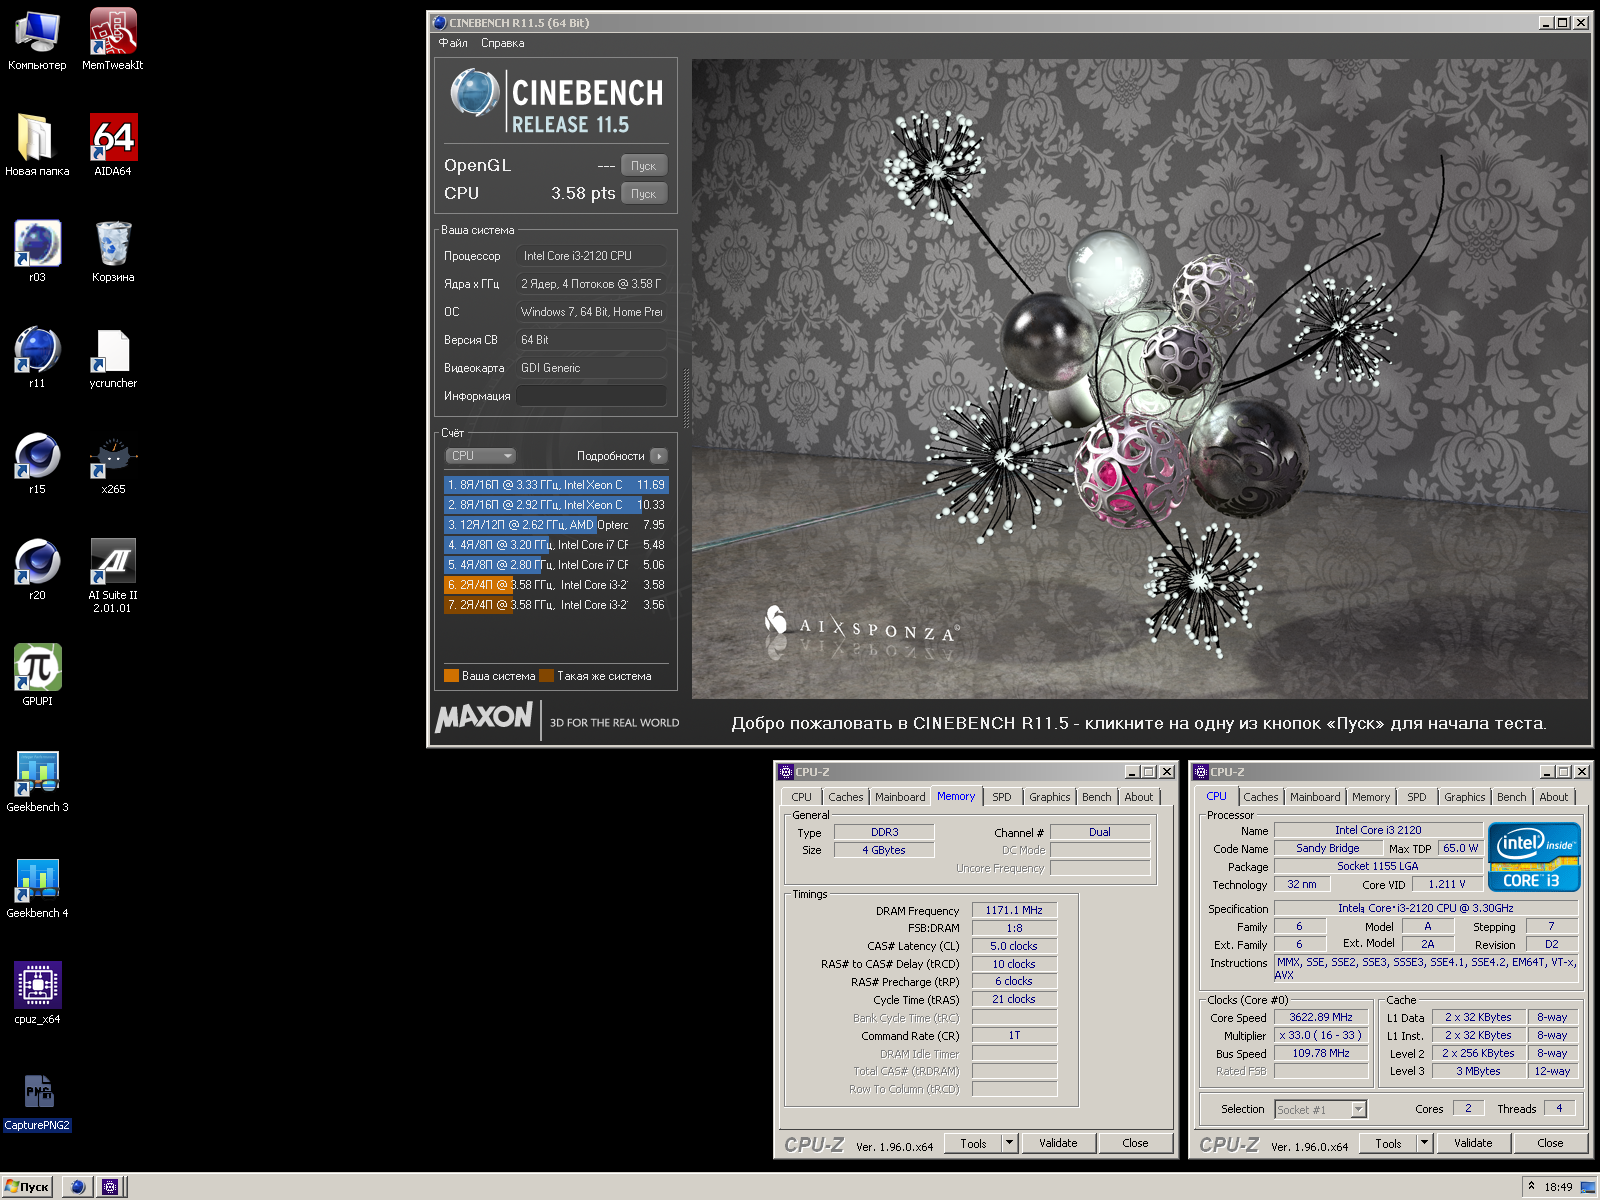
Task: Open Tools dropdown arrow in Memory CPU-Z window
Action: 1010,1143
